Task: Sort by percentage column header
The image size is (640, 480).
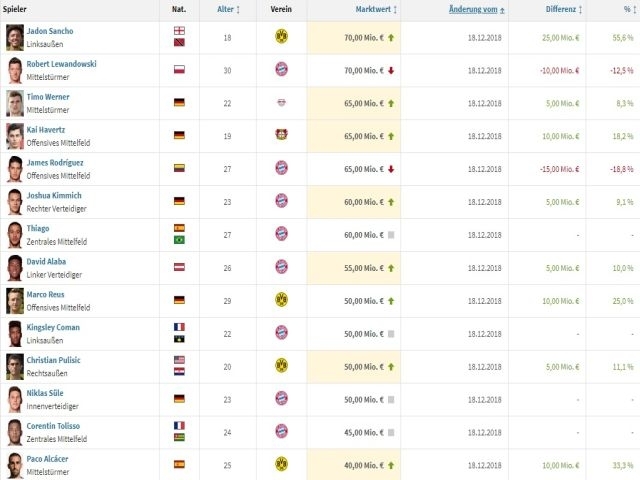Action: tap(630, 9)
